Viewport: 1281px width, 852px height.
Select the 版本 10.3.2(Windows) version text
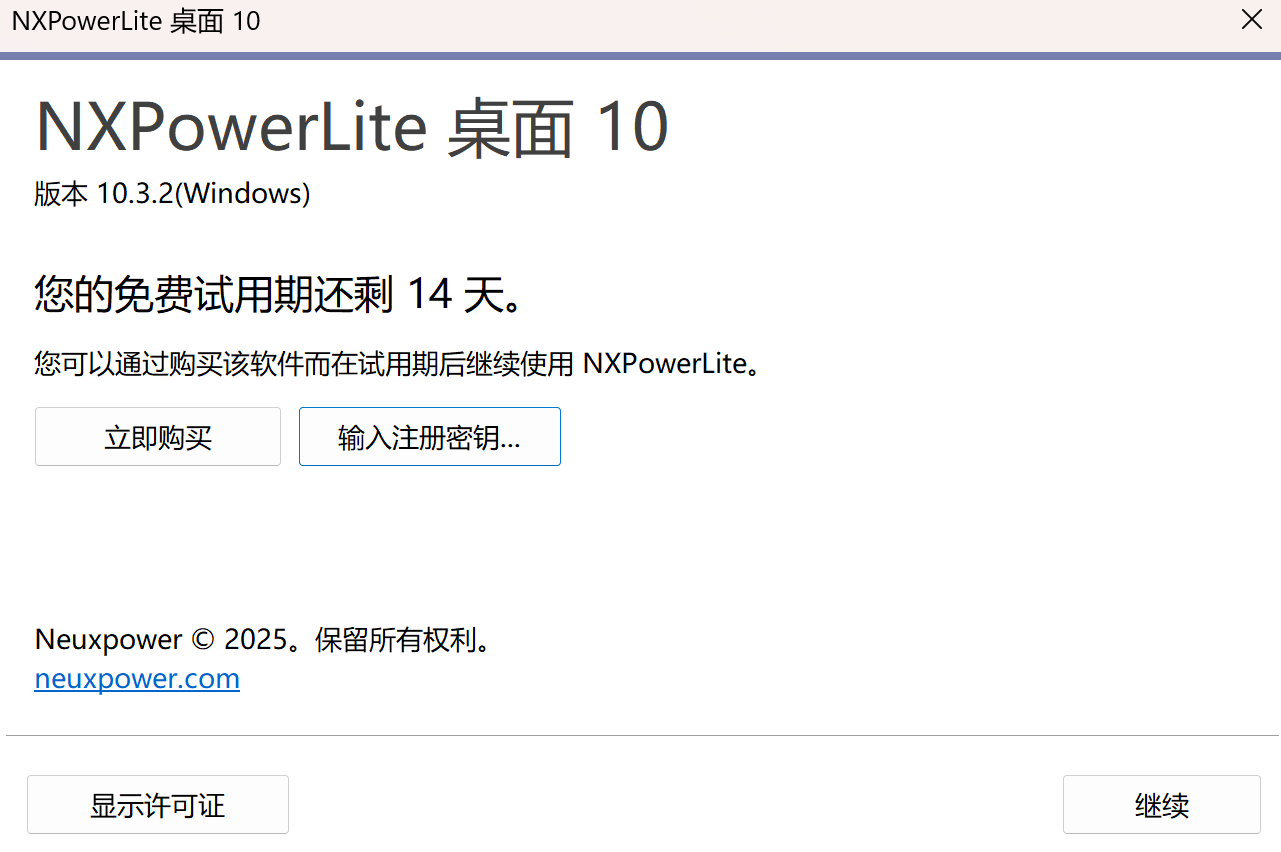pyautogui.click(x=172, y=194)
